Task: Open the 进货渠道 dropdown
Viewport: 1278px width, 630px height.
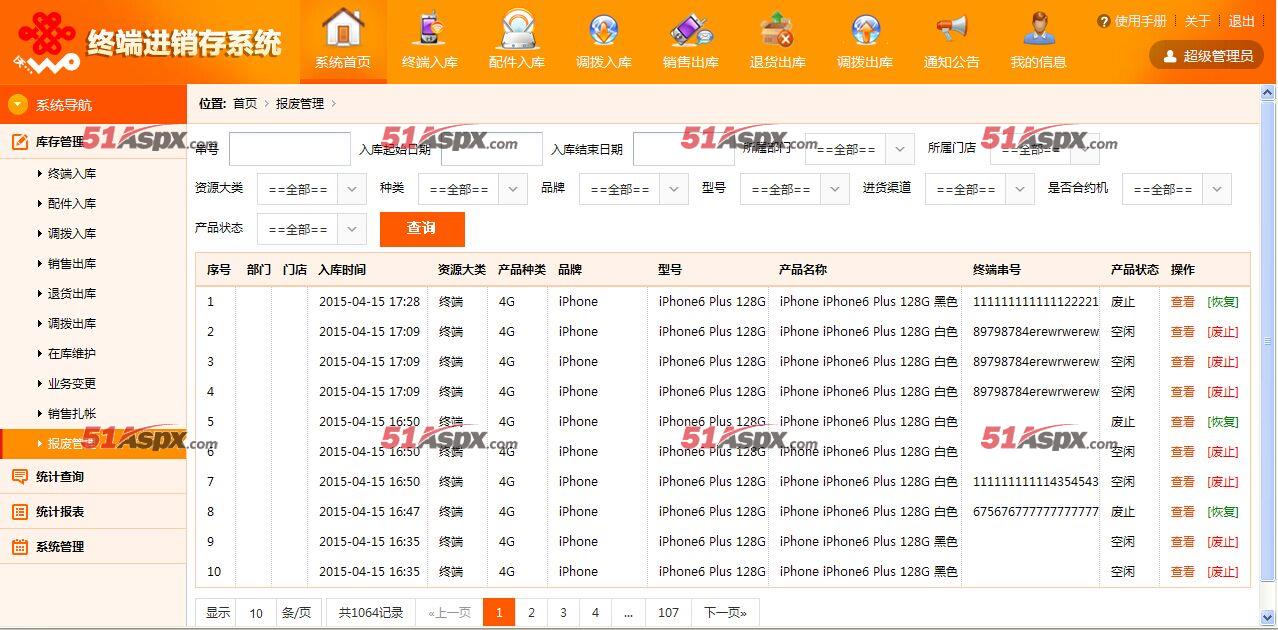Action: [x=980, y=189]
